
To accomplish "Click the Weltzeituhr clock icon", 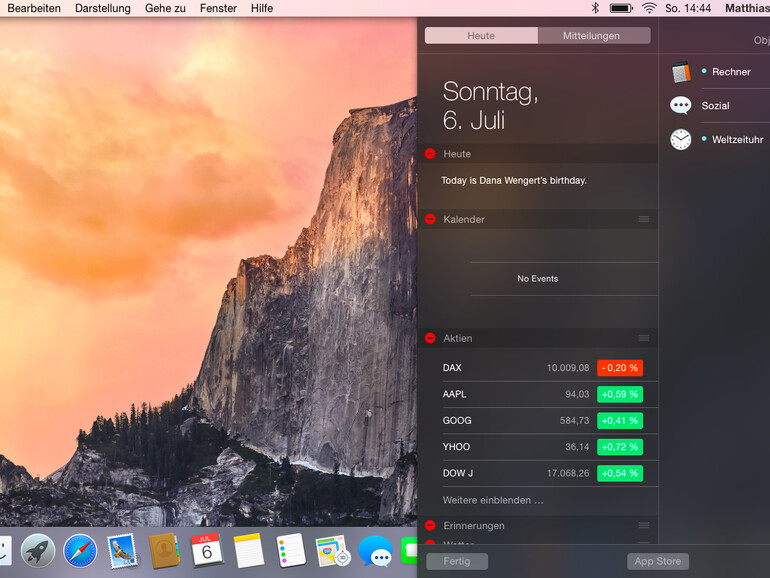I will click(681, 139).
